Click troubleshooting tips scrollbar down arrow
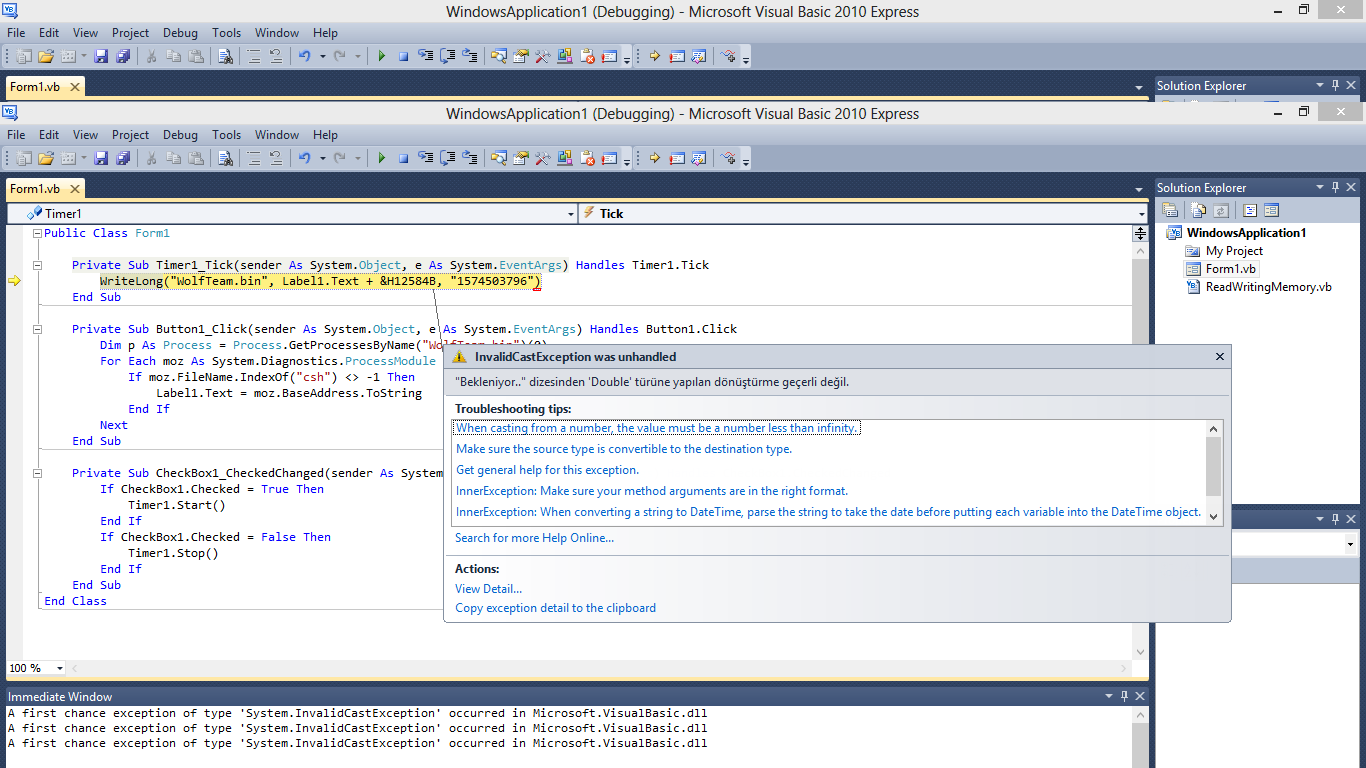This screenshot has height=768, width=1366. 1214,516
